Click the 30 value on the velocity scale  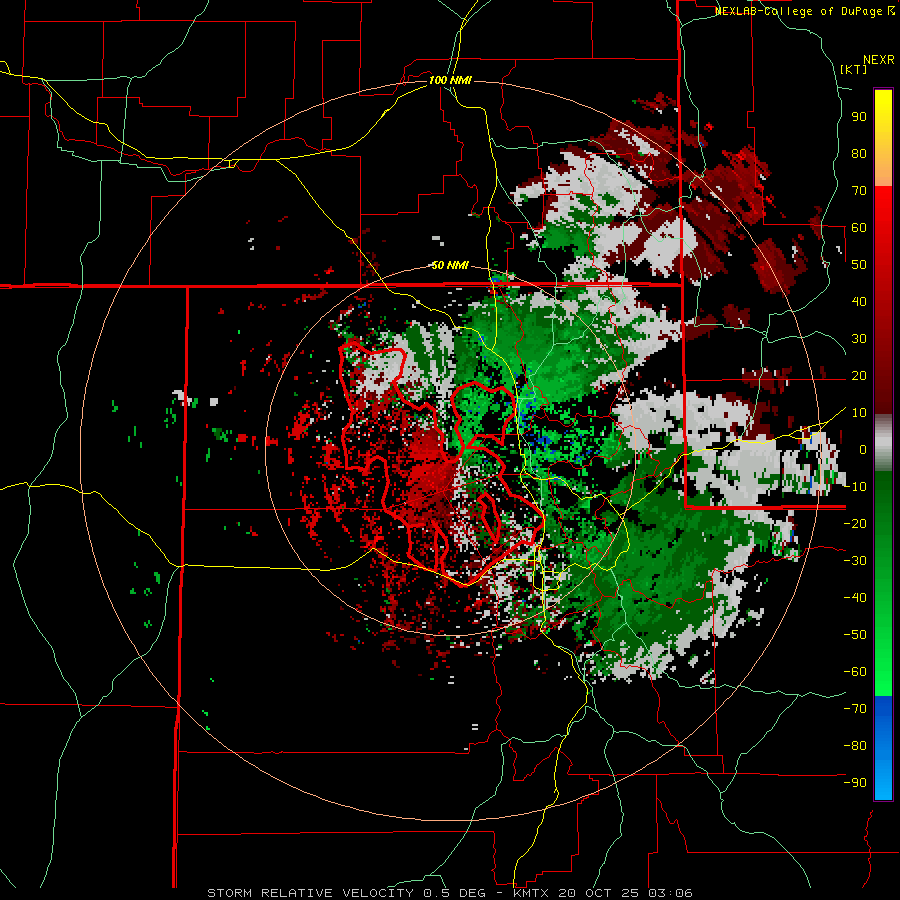click(x=859, y=339)
